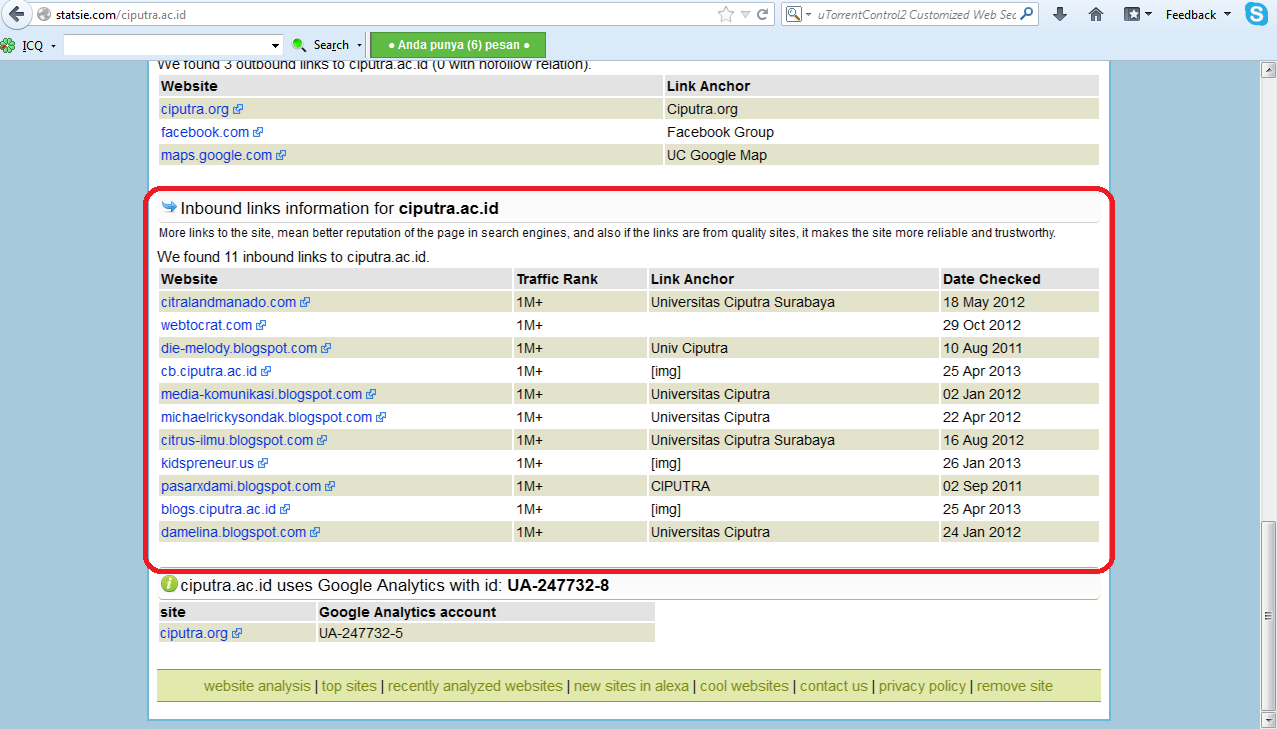Open the 'top sites' footer link

click(349, 686)
